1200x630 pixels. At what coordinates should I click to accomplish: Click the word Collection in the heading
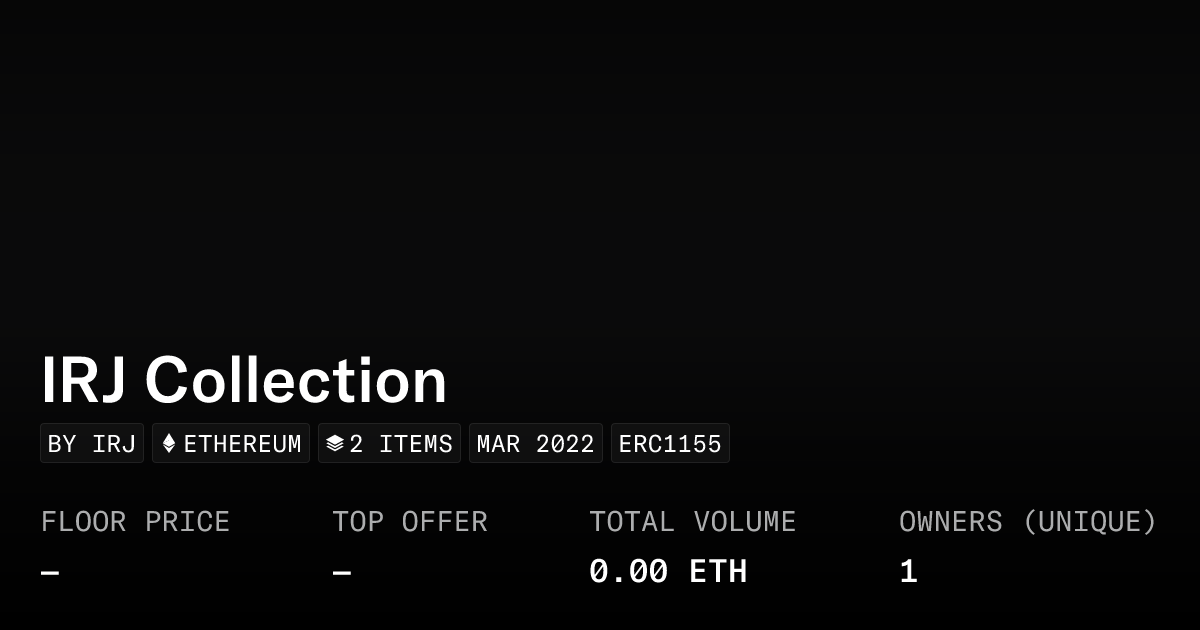point(296,381)
